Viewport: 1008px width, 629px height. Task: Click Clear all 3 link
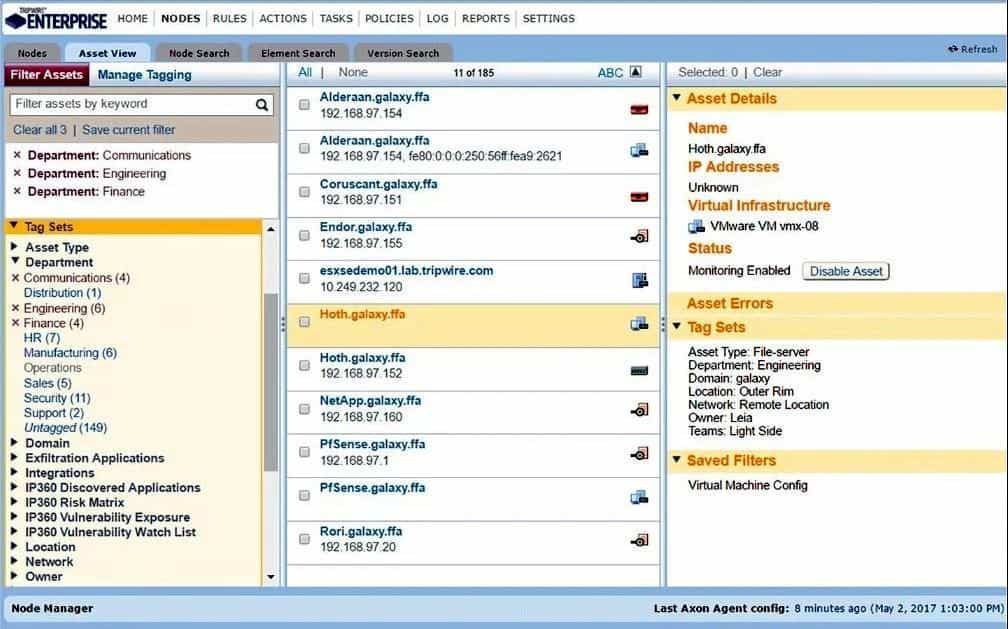pyautogui.click(x=40, y=130)
